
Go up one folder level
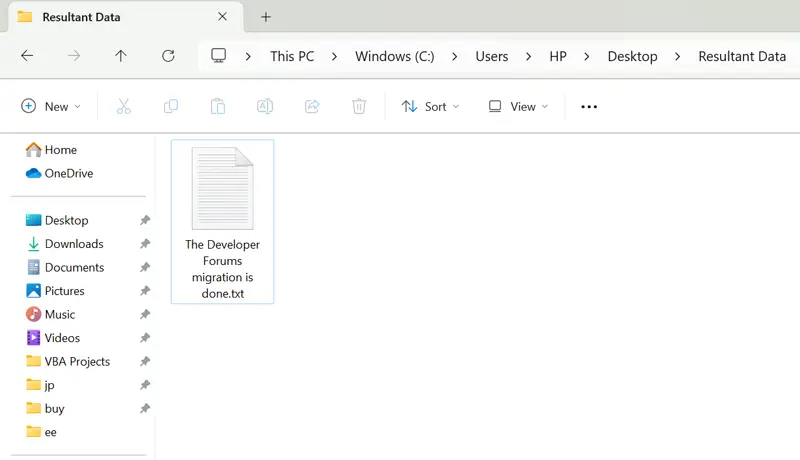pos(121,56)
